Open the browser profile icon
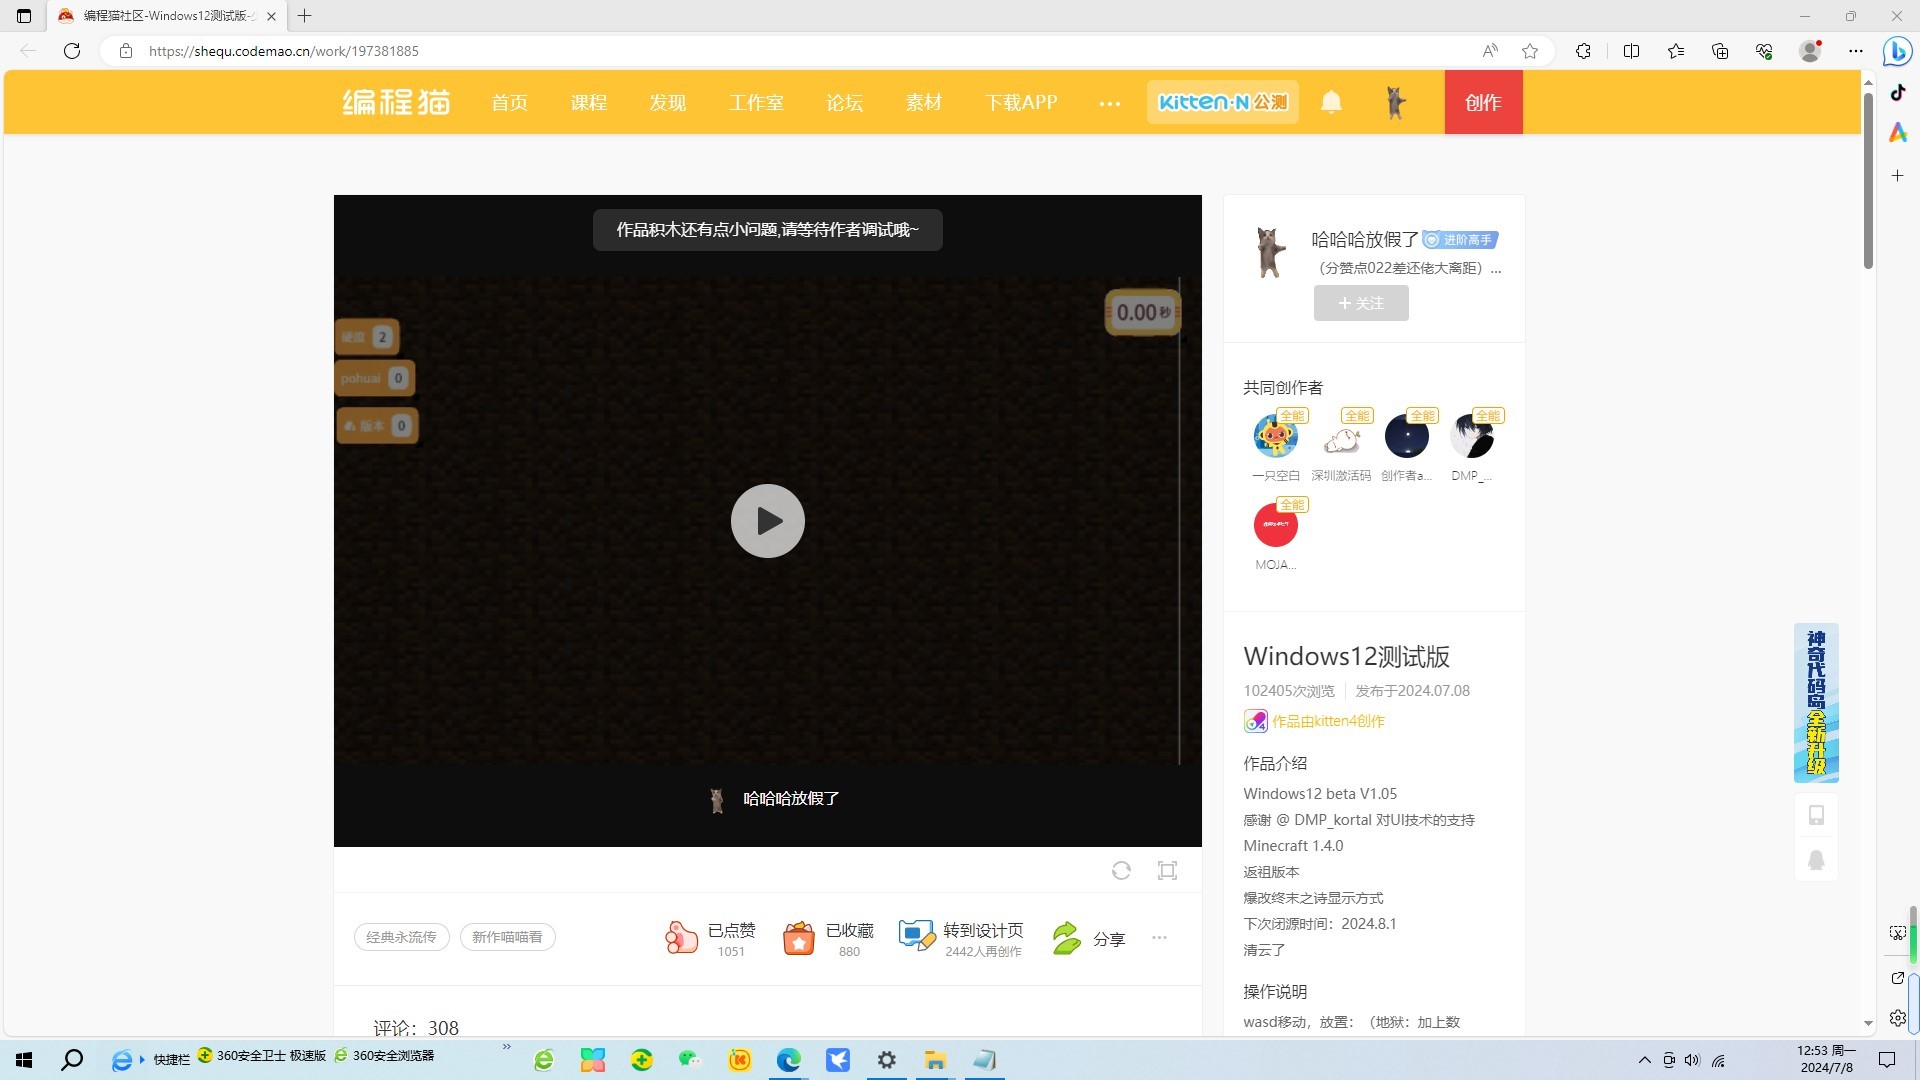 pyautogui.click(x=1810, y=51)
